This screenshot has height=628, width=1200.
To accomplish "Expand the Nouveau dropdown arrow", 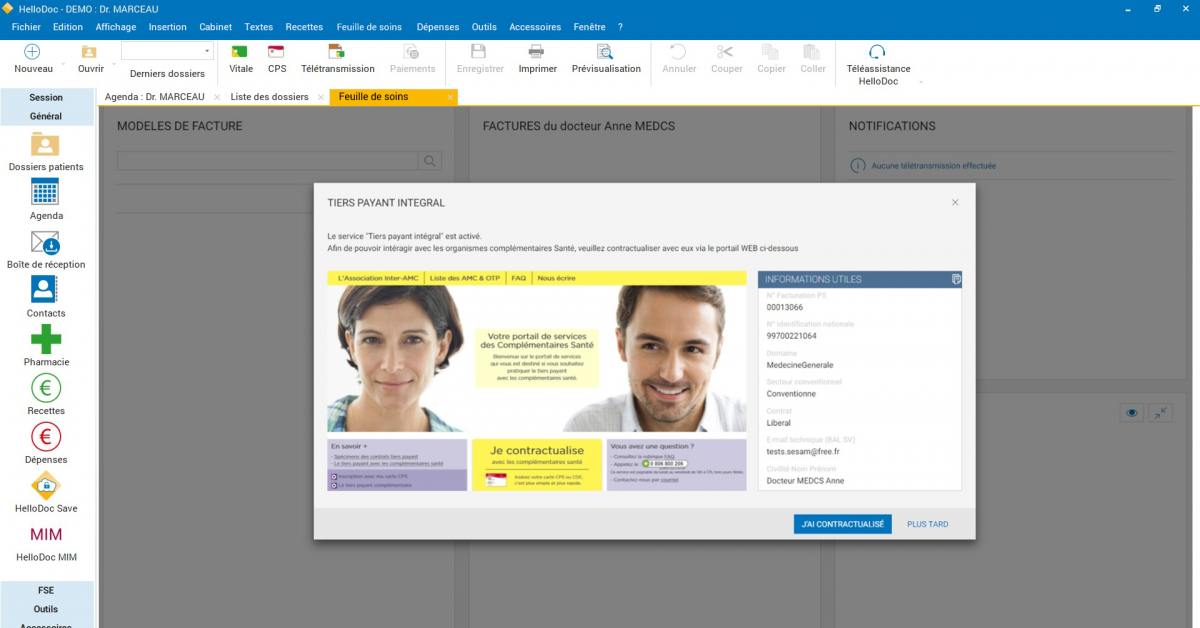I will (63, 64).
